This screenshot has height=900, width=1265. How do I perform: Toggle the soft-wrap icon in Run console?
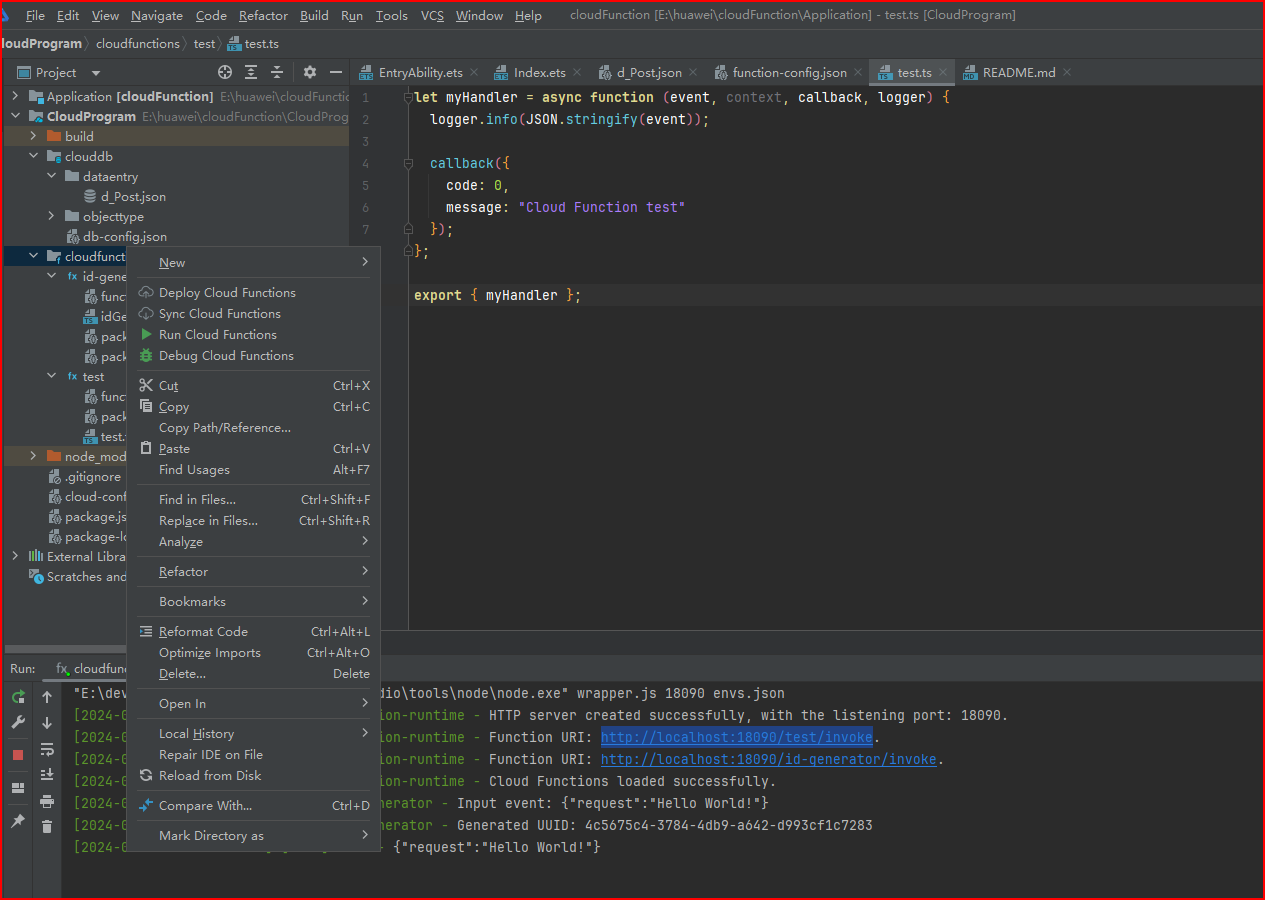pos(47,749)
